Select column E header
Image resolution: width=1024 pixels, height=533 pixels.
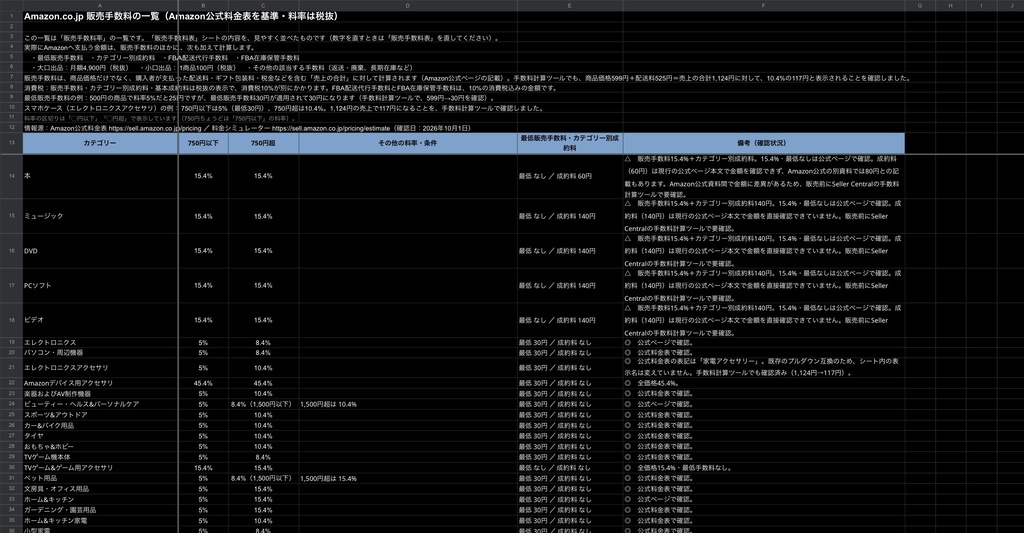pos(569,5)
